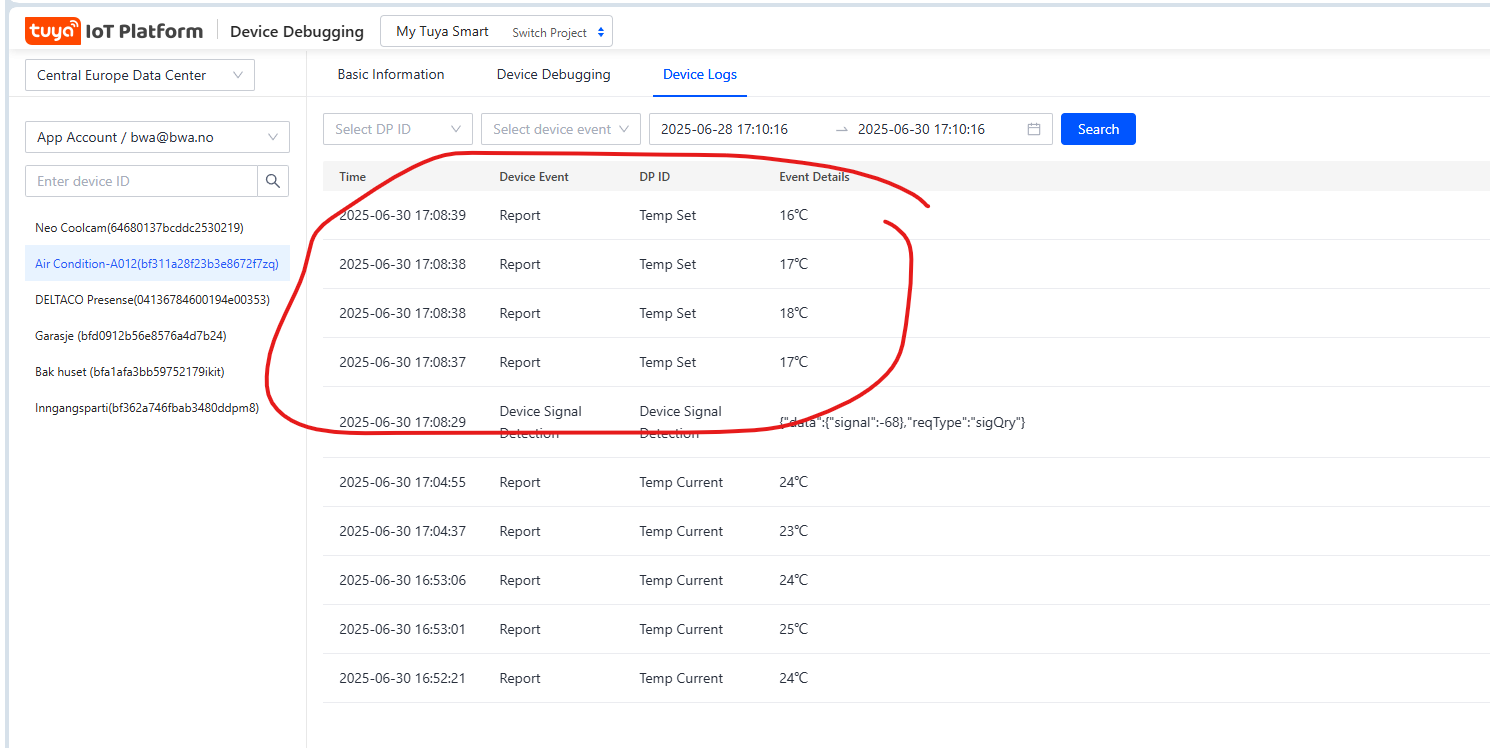The width and height of the screenshot is (1490, 748).
Task: Select the Device Logs tab
Action: [700, 74]
